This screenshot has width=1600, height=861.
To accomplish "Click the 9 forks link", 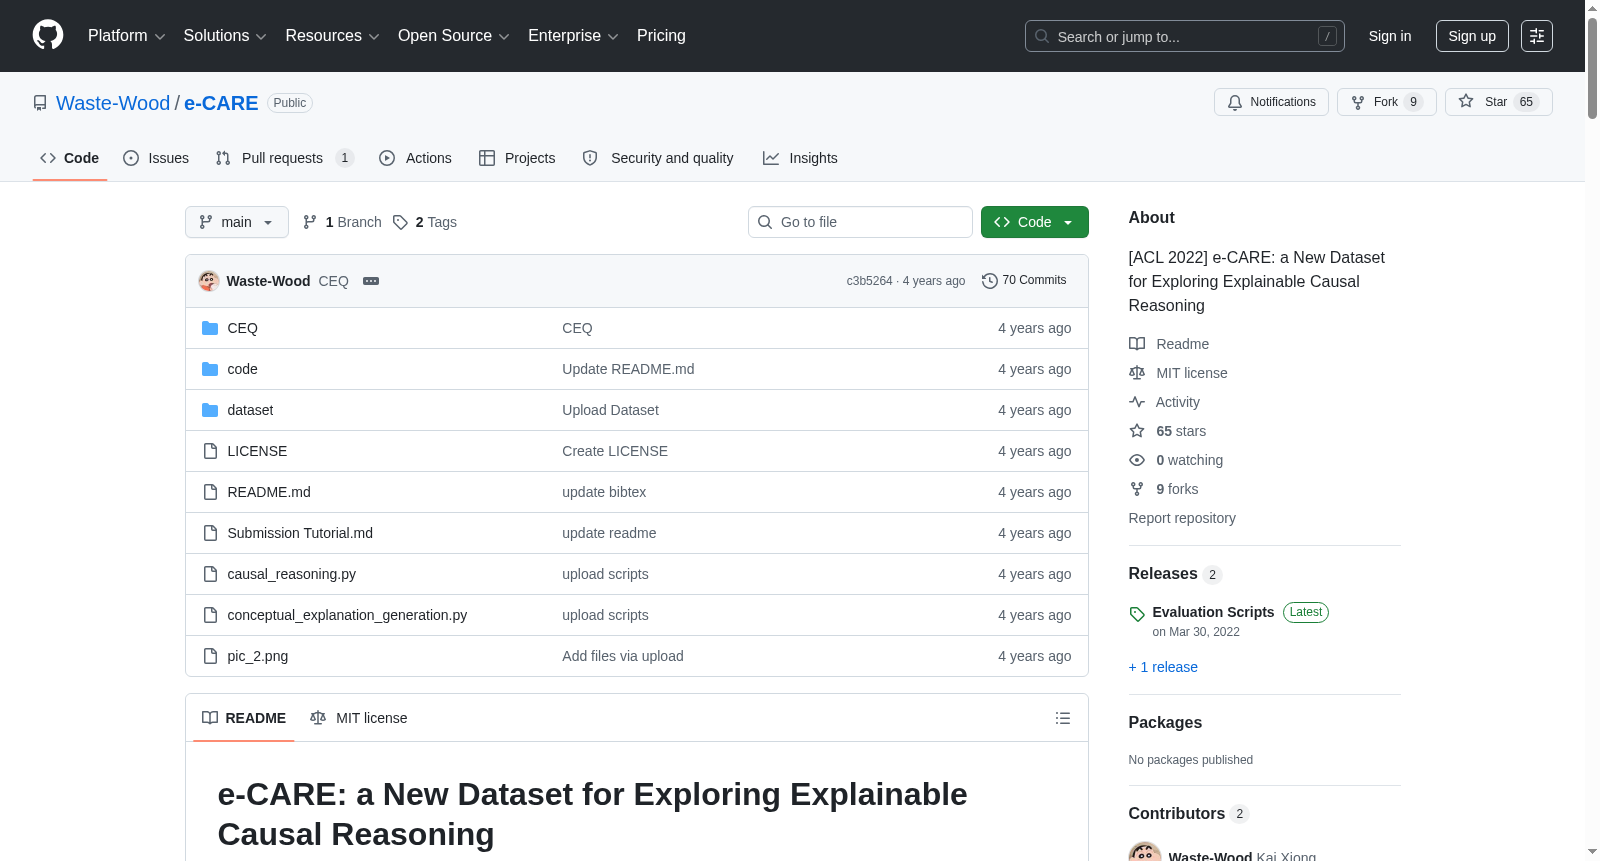I will click(1177, 489).
